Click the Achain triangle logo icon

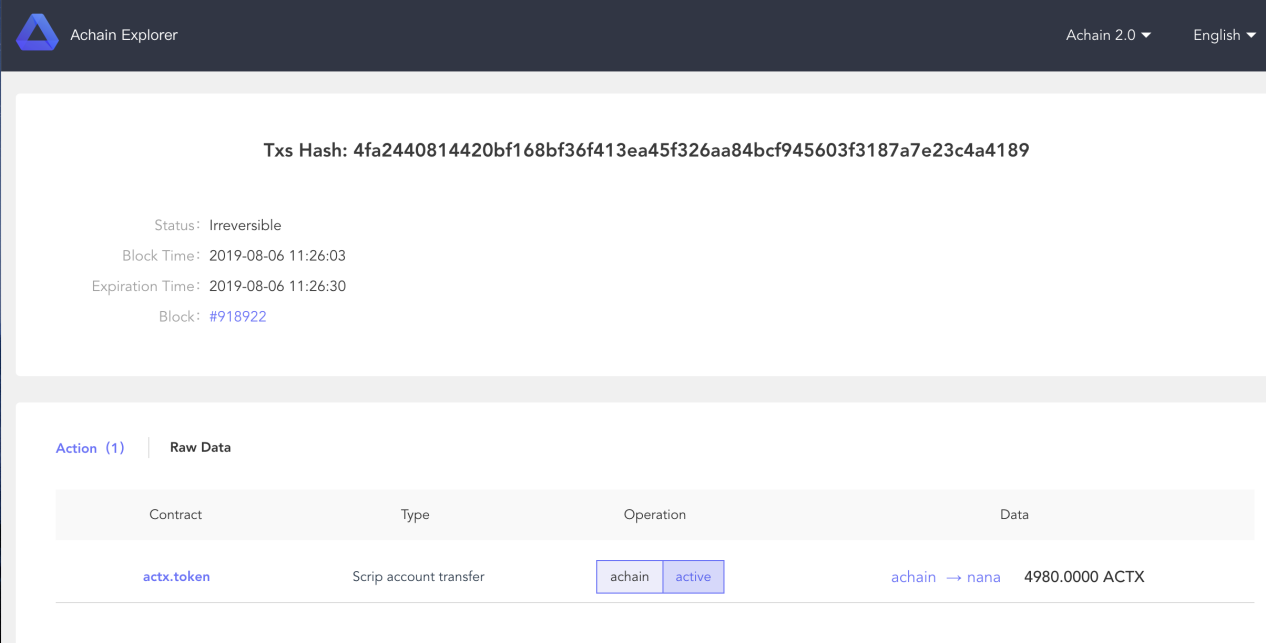(37, 34)
